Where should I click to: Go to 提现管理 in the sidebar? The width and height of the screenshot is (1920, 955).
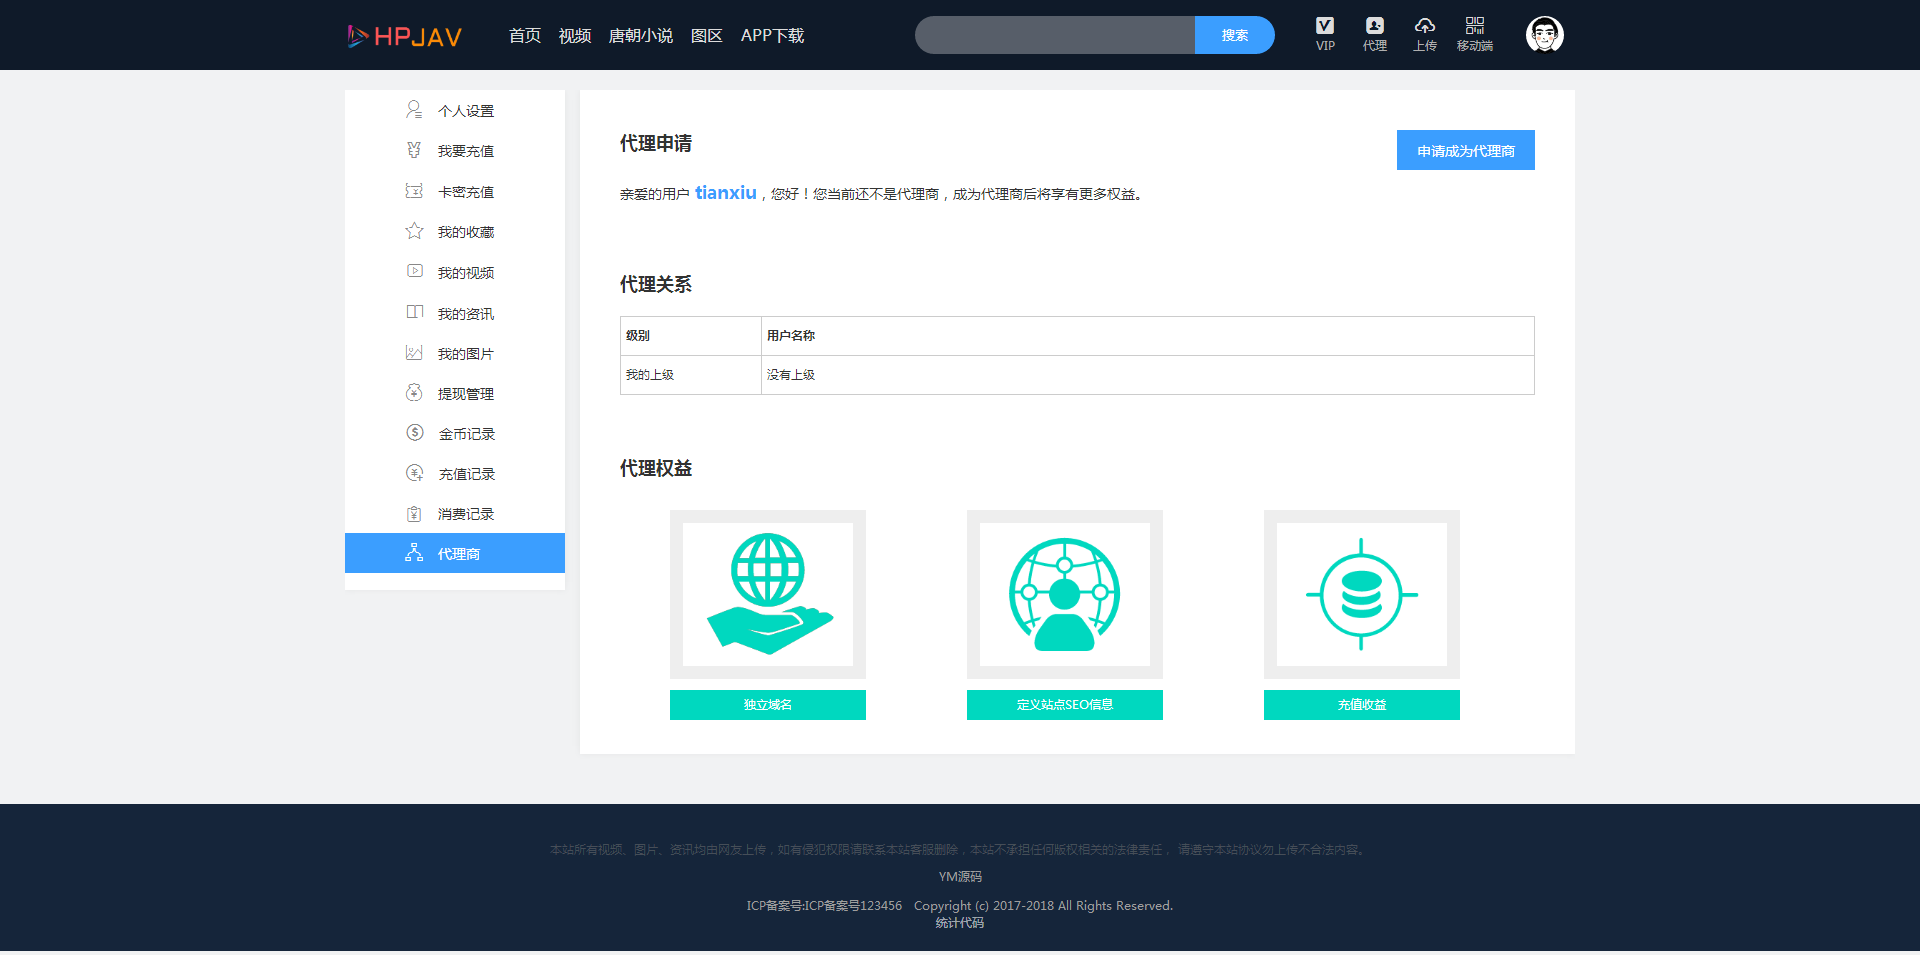465,394
